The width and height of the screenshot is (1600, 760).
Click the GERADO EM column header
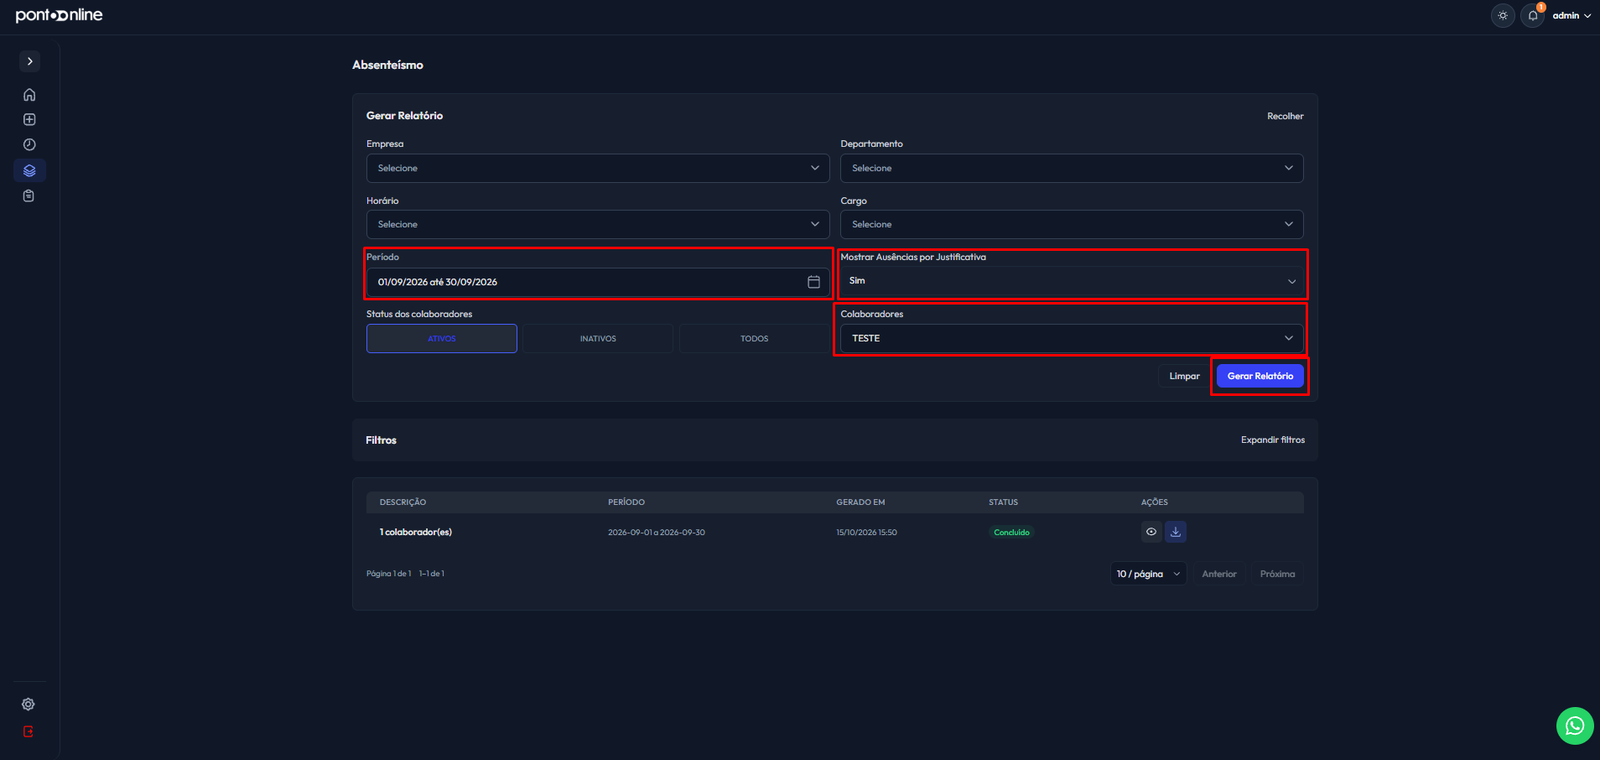click(861, 502)
